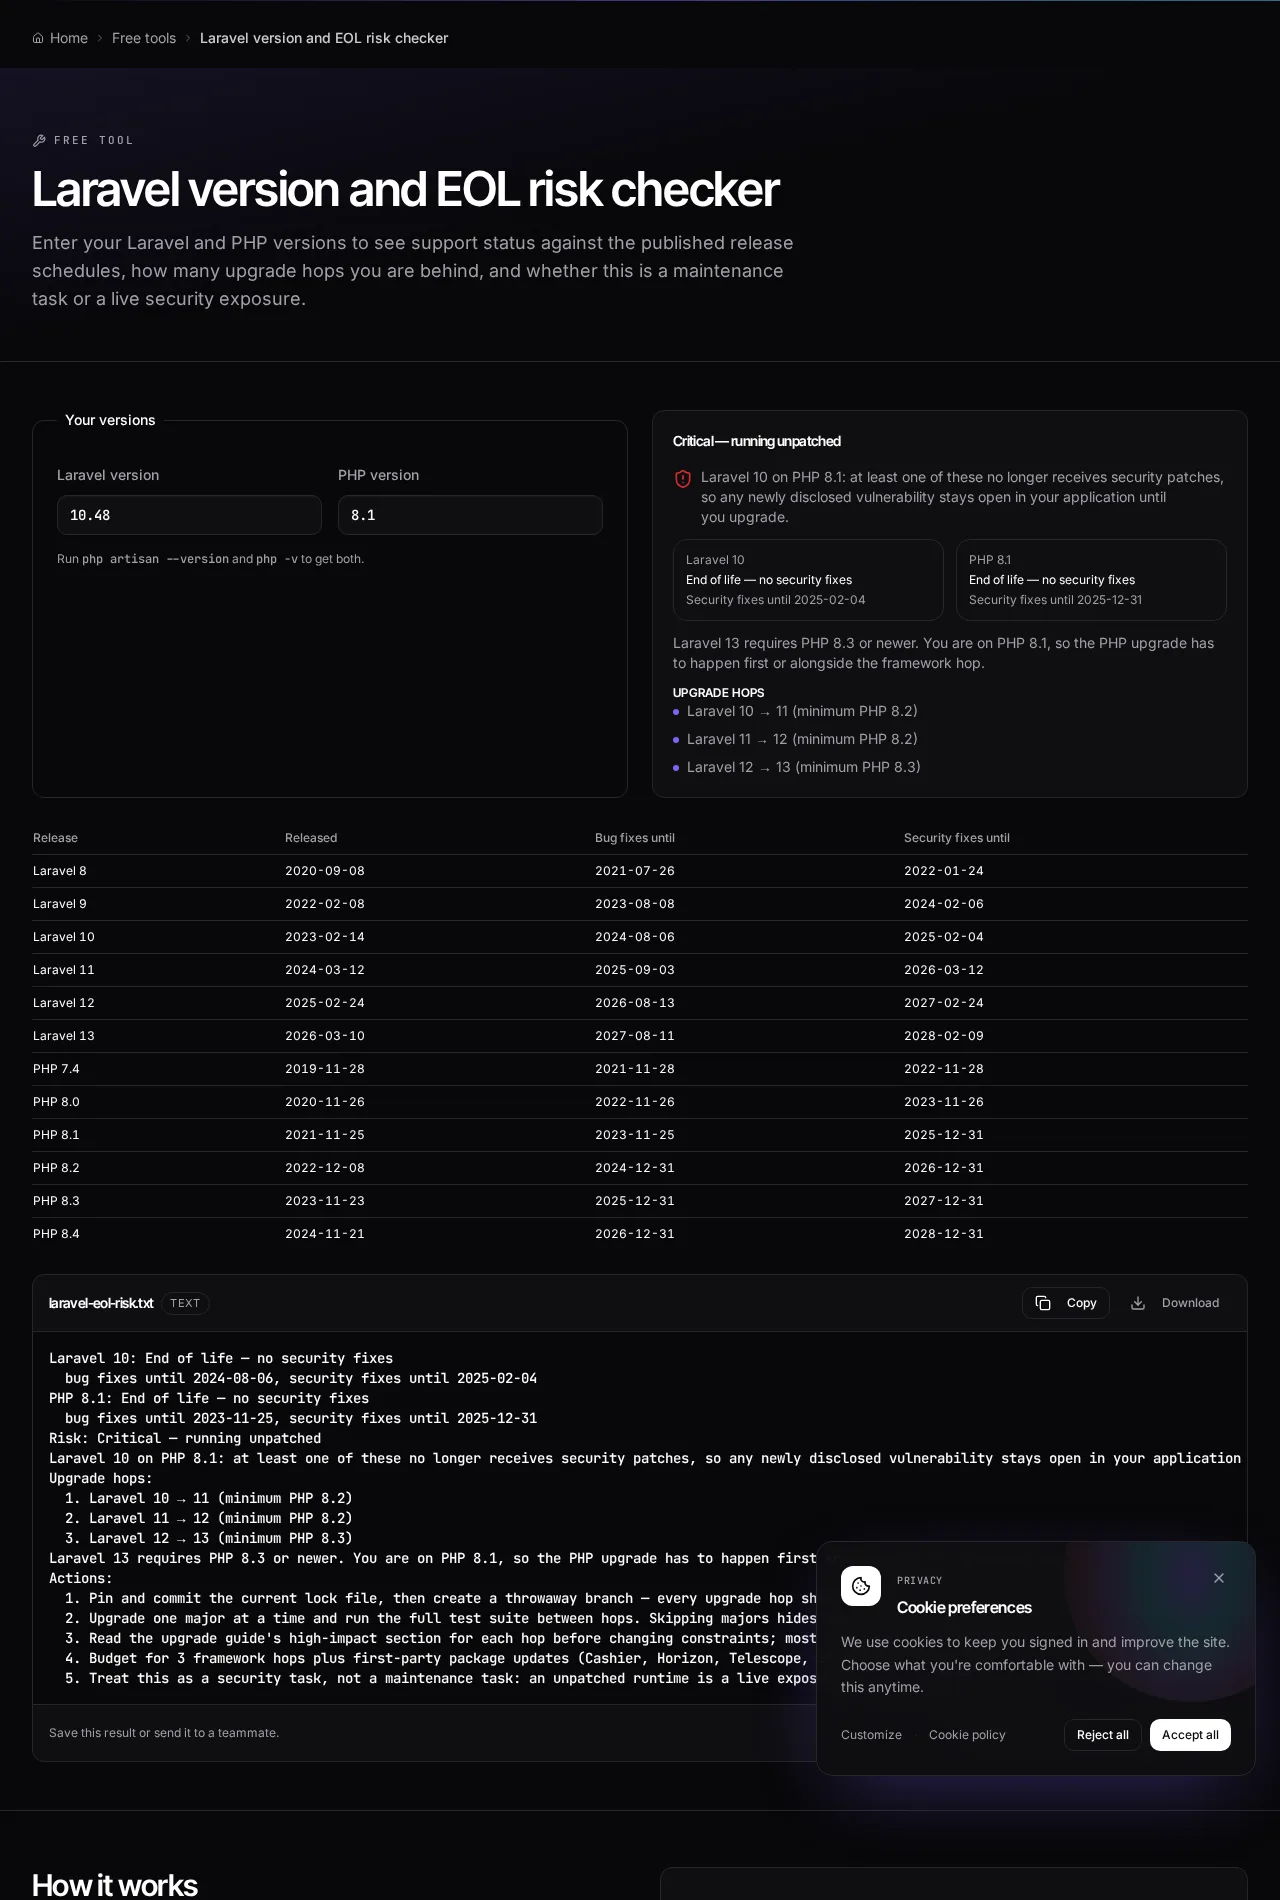1280x1900 pixels.
Task: Focus the Laravel version input field
Action: tap(189, 515)
